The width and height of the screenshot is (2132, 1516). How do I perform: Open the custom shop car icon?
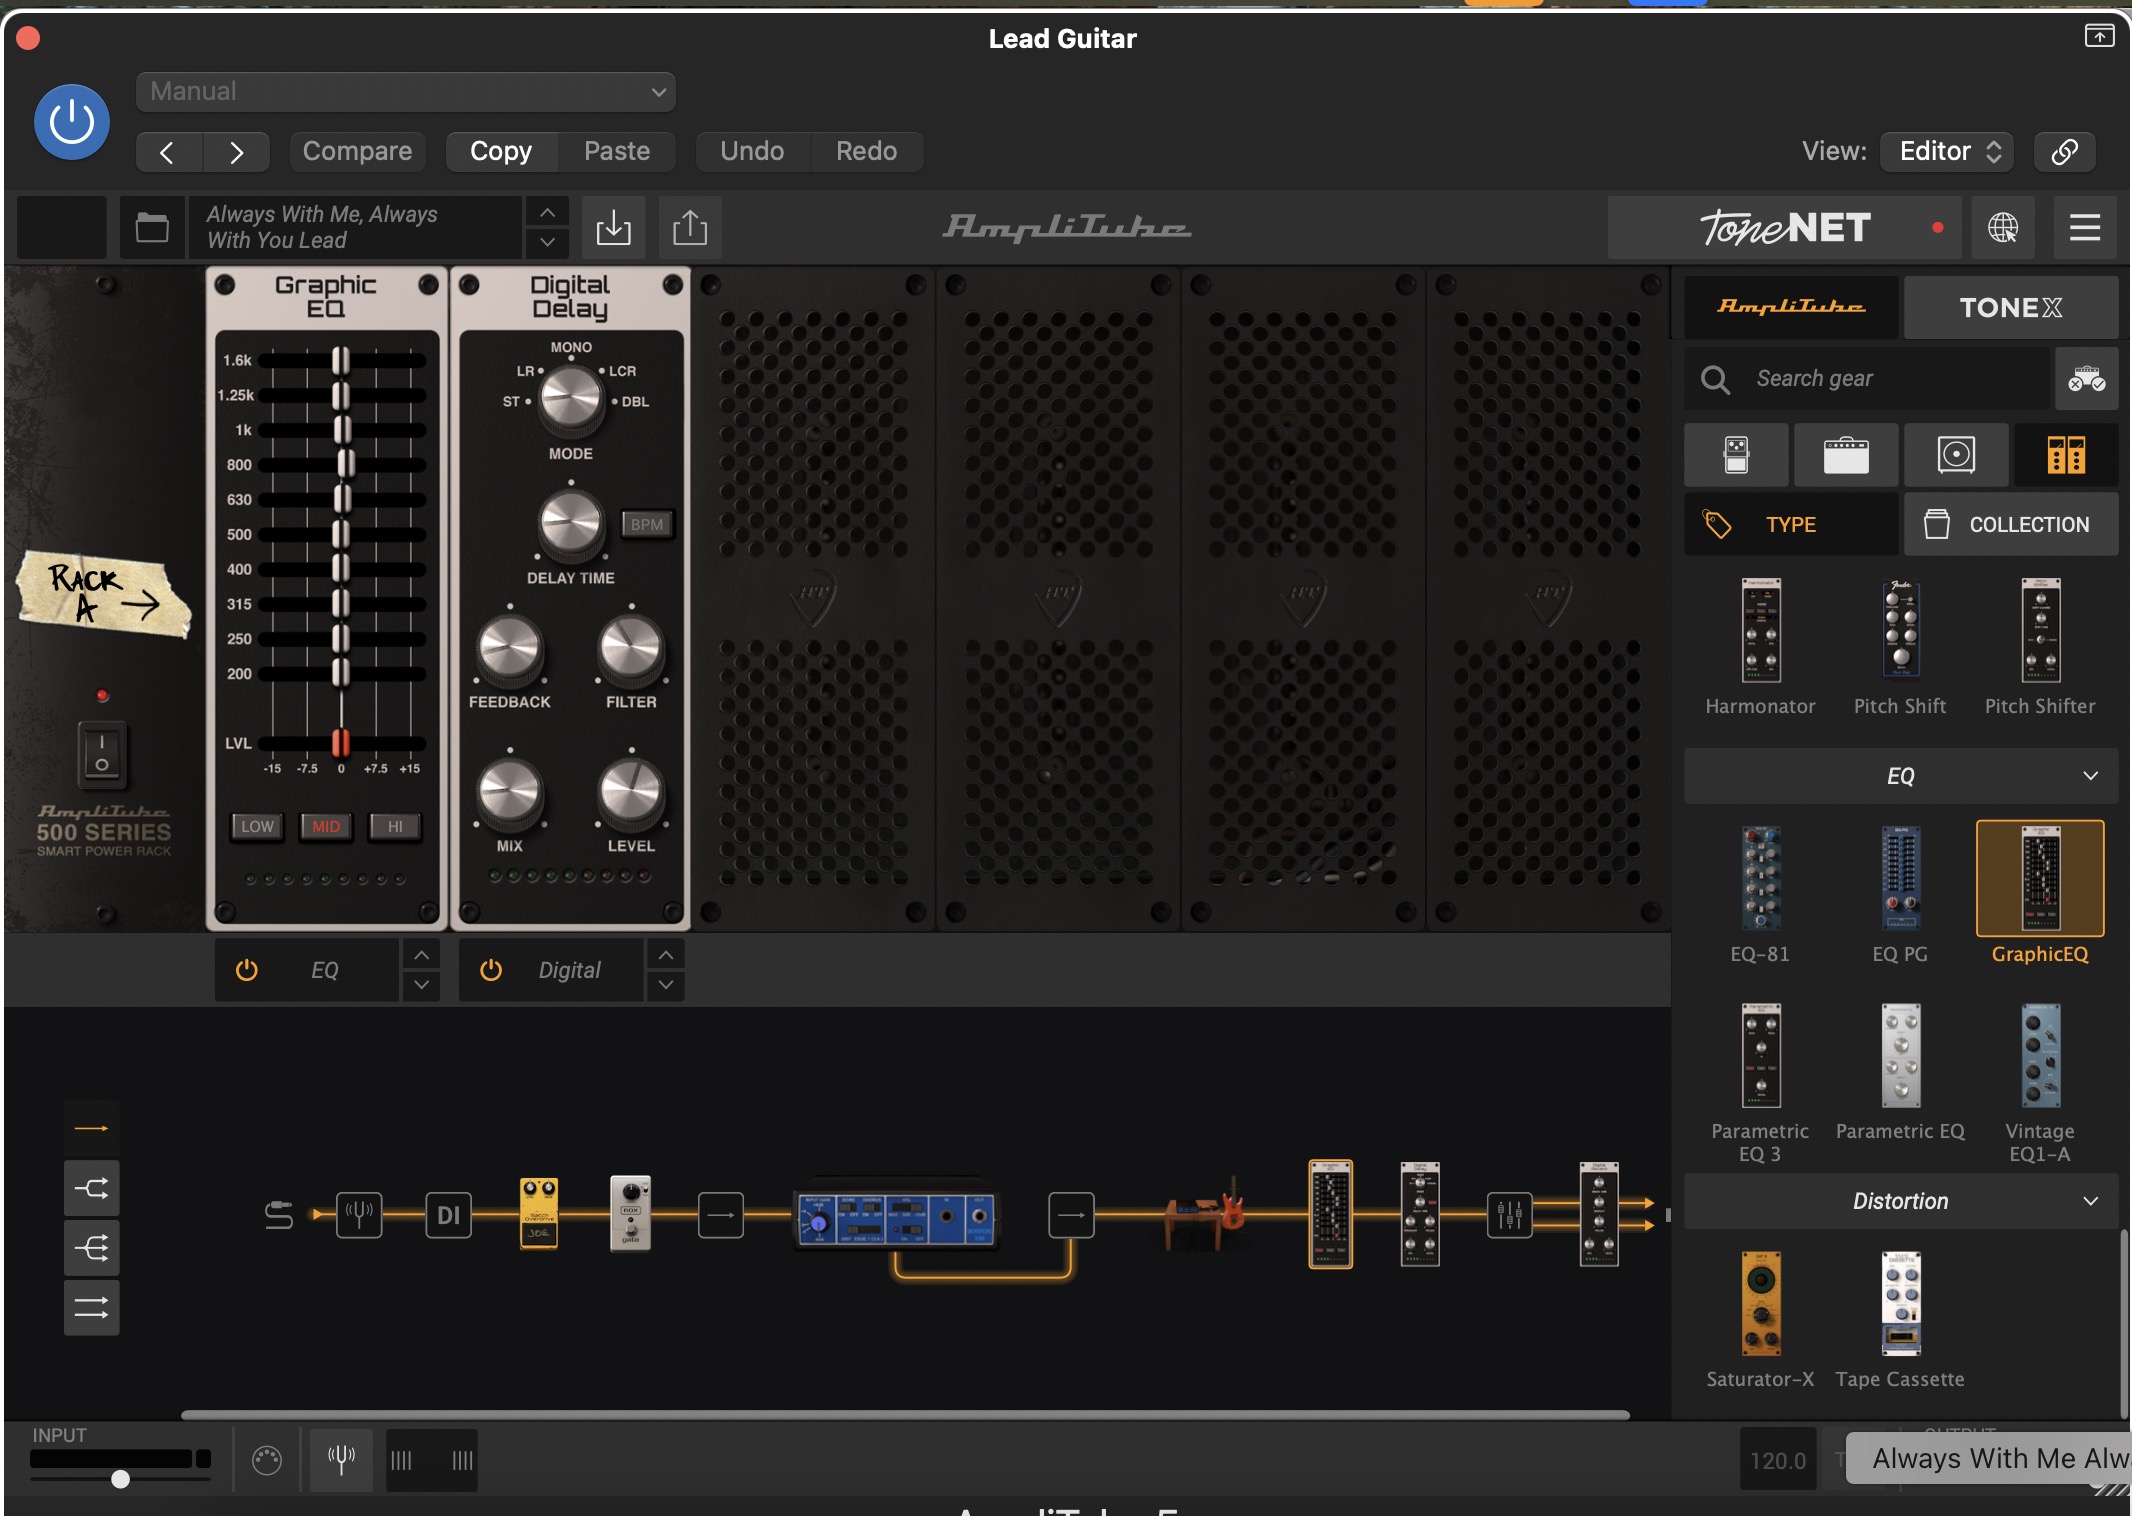click(x=2087, y=379)
